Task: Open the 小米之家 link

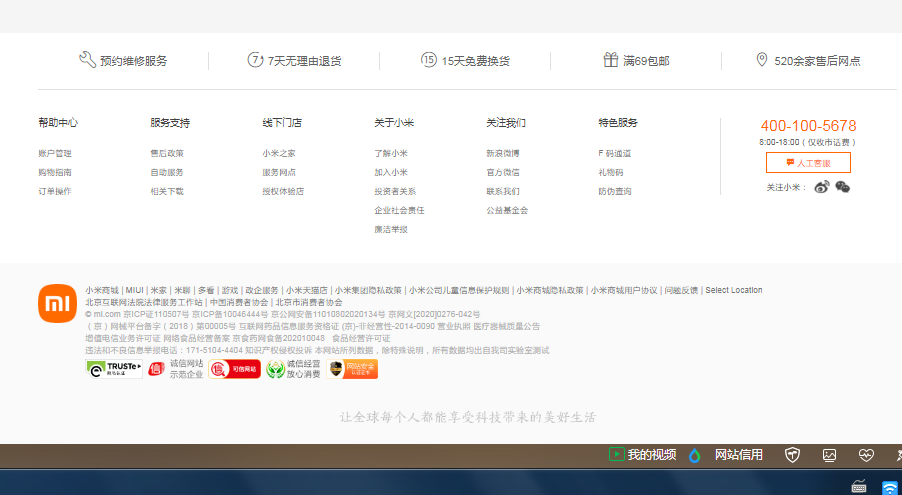Action: click(279, 153)
